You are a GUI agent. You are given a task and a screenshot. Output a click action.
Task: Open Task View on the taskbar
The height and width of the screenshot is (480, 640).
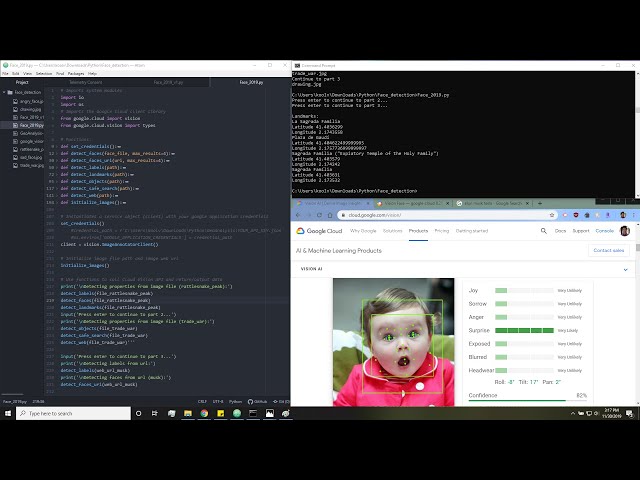click(155, 413)
